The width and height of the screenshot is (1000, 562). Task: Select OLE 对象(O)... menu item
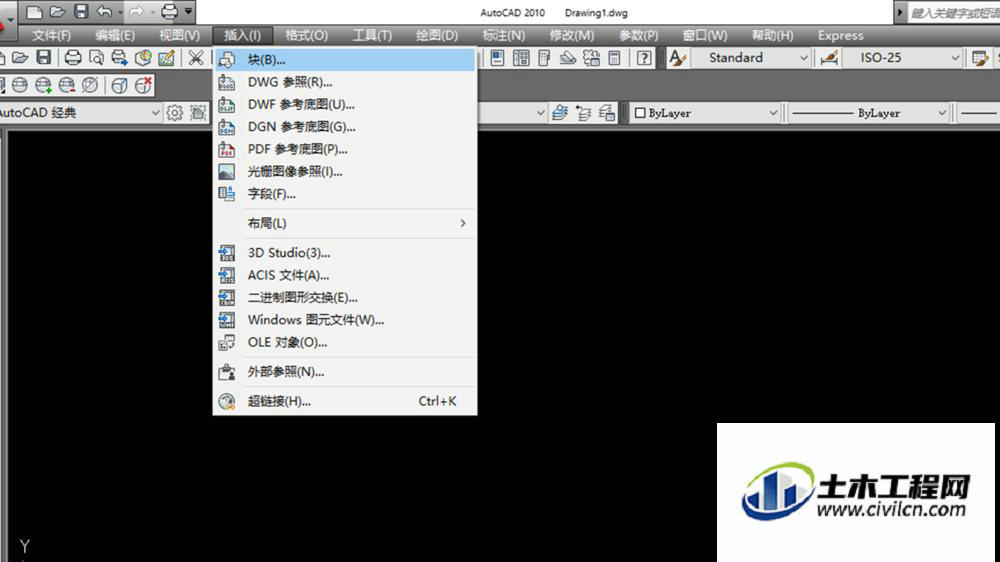[x=345, y=343]
